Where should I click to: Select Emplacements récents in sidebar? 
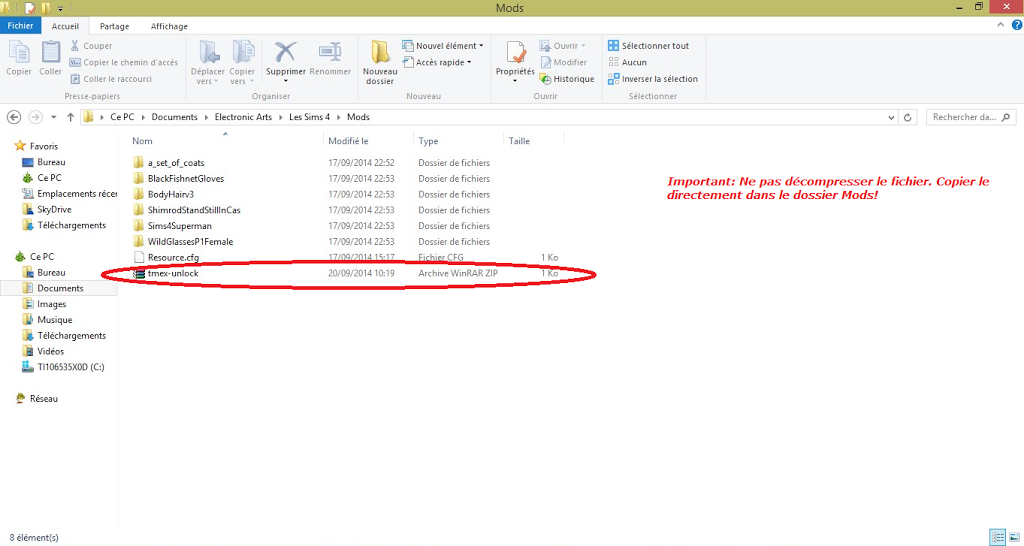[69, 193]
